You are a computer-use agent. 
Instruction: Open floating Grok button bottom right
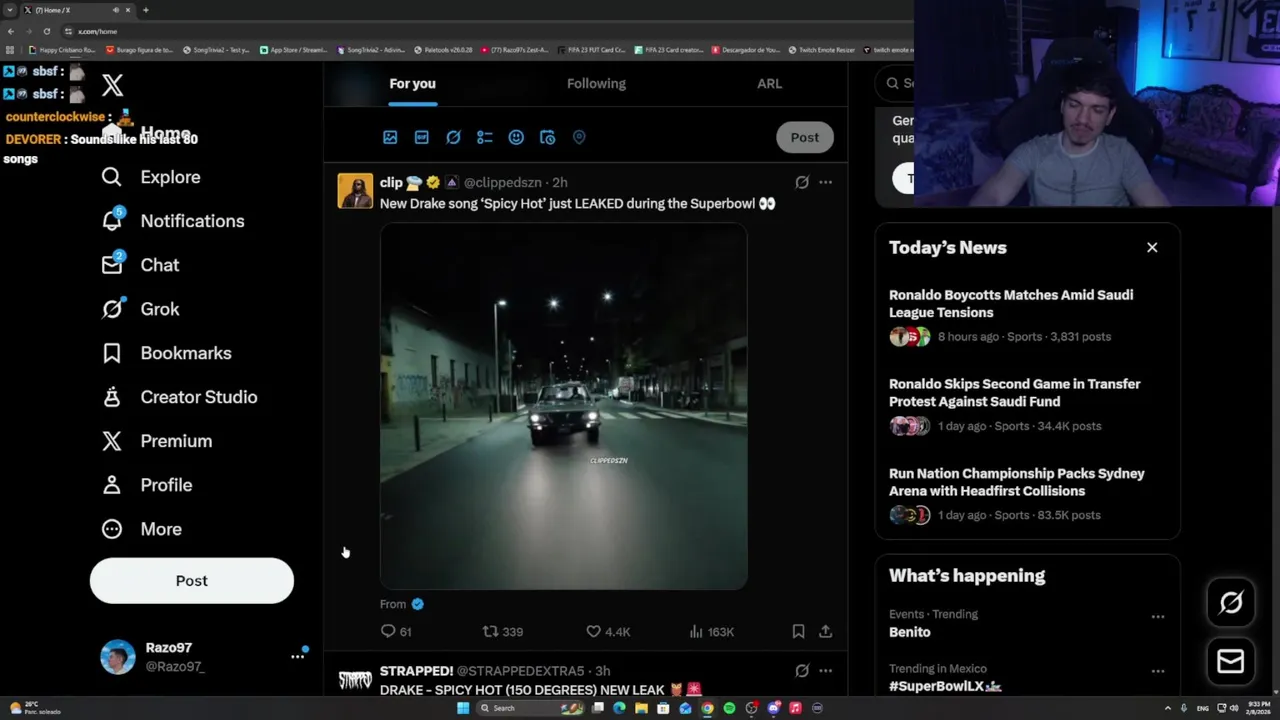point(1231,602)
